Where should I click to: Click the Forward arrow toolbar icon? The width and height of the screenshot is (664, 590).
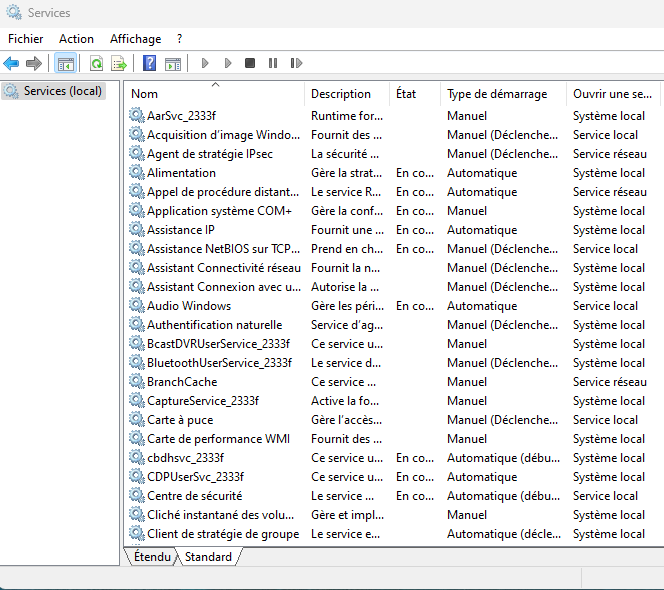(x=34, y=64)
